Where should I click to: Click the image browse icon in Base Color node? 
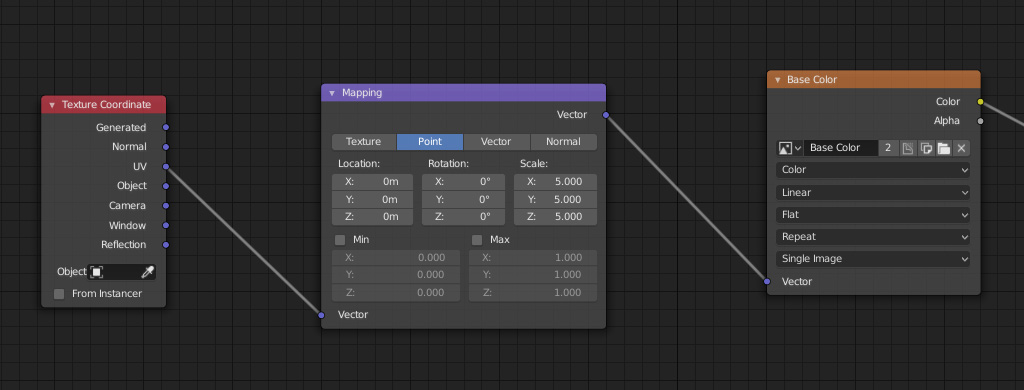(x=789, y=148)
